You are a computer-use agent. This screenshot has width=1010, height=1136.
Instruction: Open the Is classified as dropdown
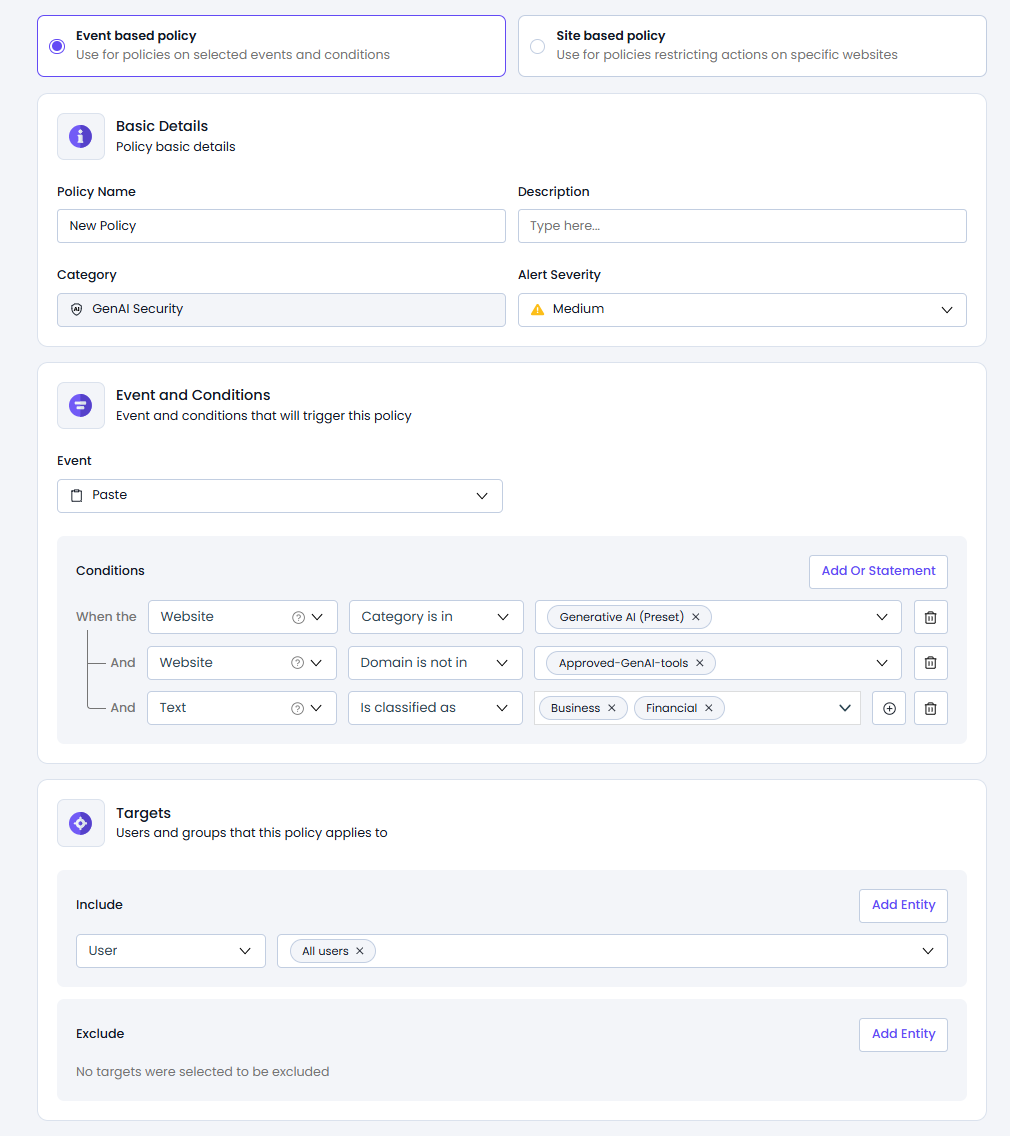[435, 709]
